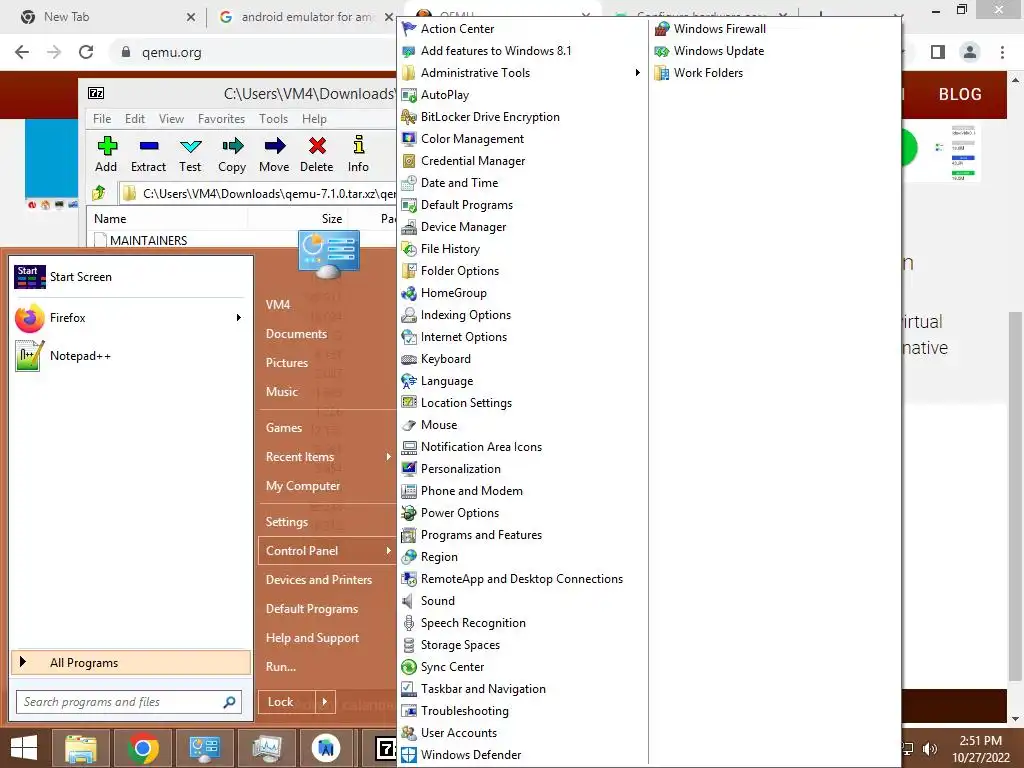The height and width of the screenshot is (768, 1024).
Task: Open Devices and Printers from Start menu
Action: pyautogui.click(x=319, y=580)
